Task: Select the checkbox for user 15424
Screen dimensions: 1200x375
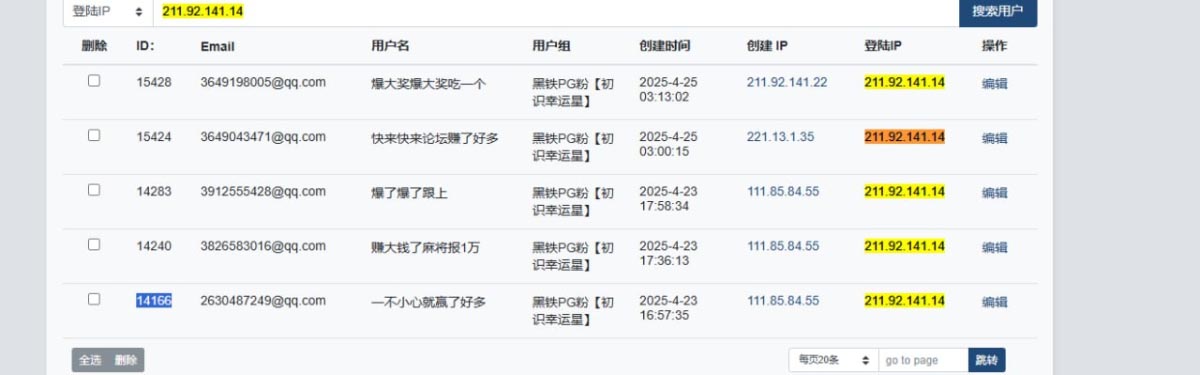Action: pyautogui.click(x=94, y=135)
